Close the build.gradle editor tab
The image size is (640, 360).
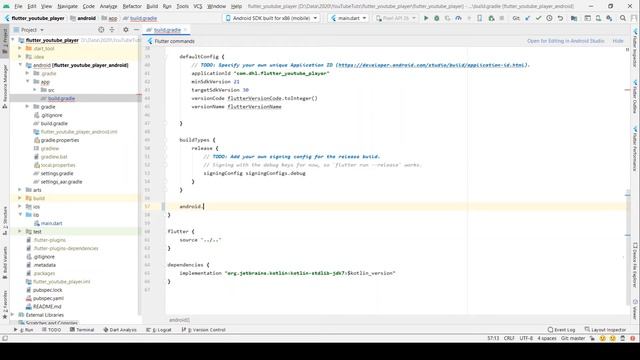tap(185, 30)
